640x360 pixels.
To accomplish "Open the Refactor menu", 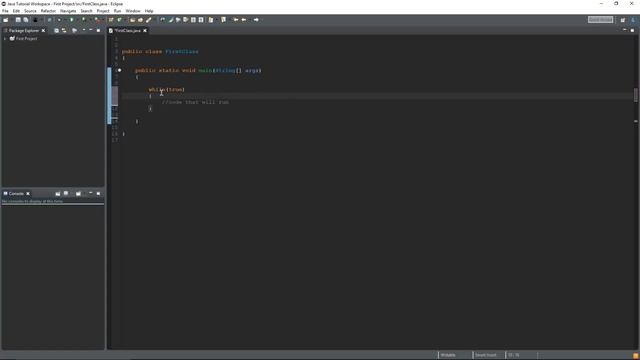I will [48, 11].
